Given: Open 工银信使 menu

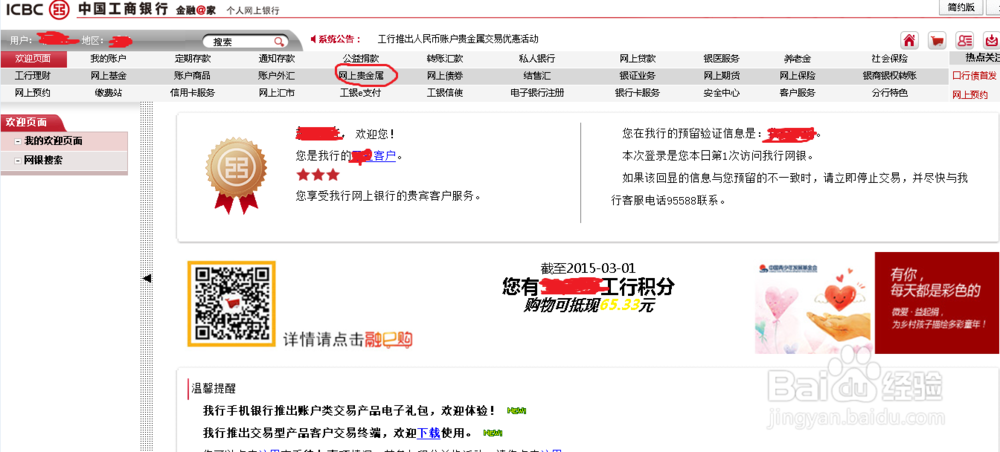Looking at the screenshot, I should coord(445,93).
